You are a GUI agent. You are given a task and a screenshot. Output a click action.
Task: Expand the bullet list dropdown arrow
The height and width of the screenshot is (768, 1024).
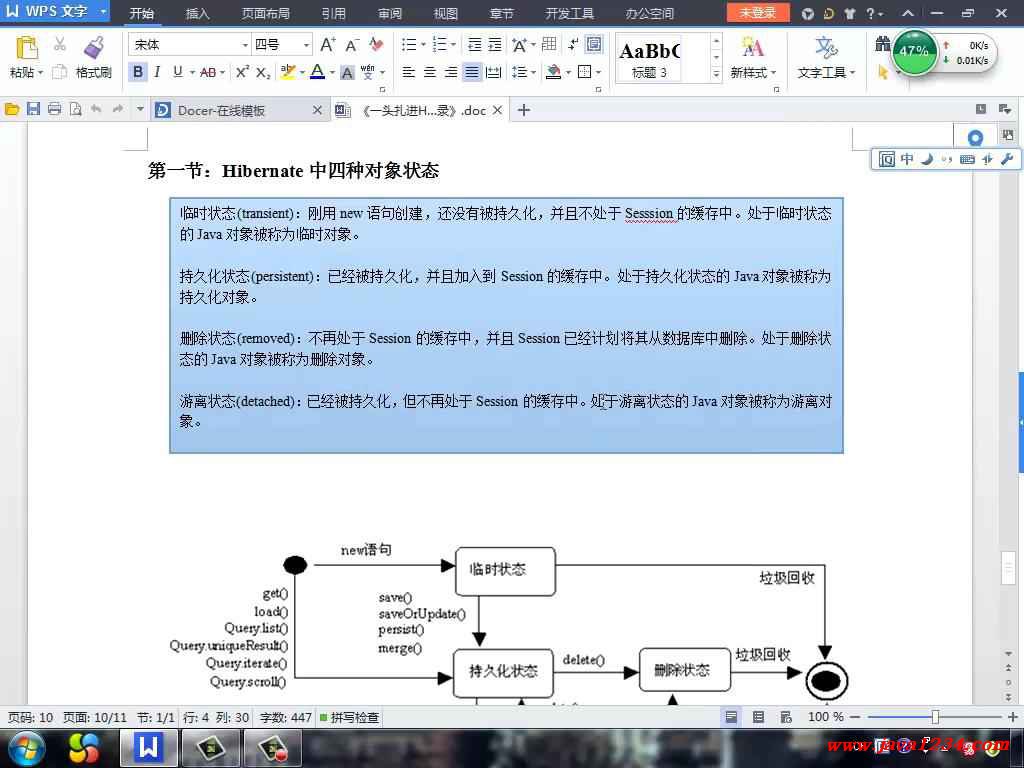[x=423, y=45]
